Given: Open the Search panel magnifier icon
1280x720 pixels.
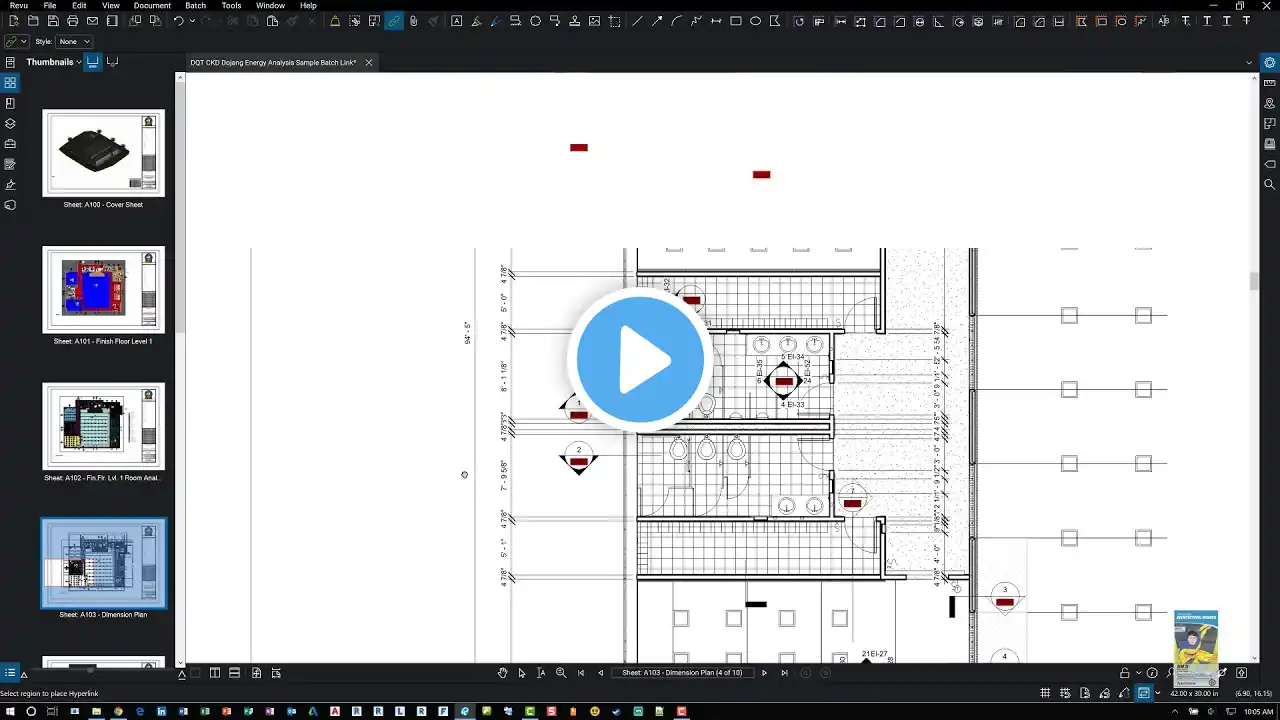Looking at the screenshot, I should [x=1270, y=184].
